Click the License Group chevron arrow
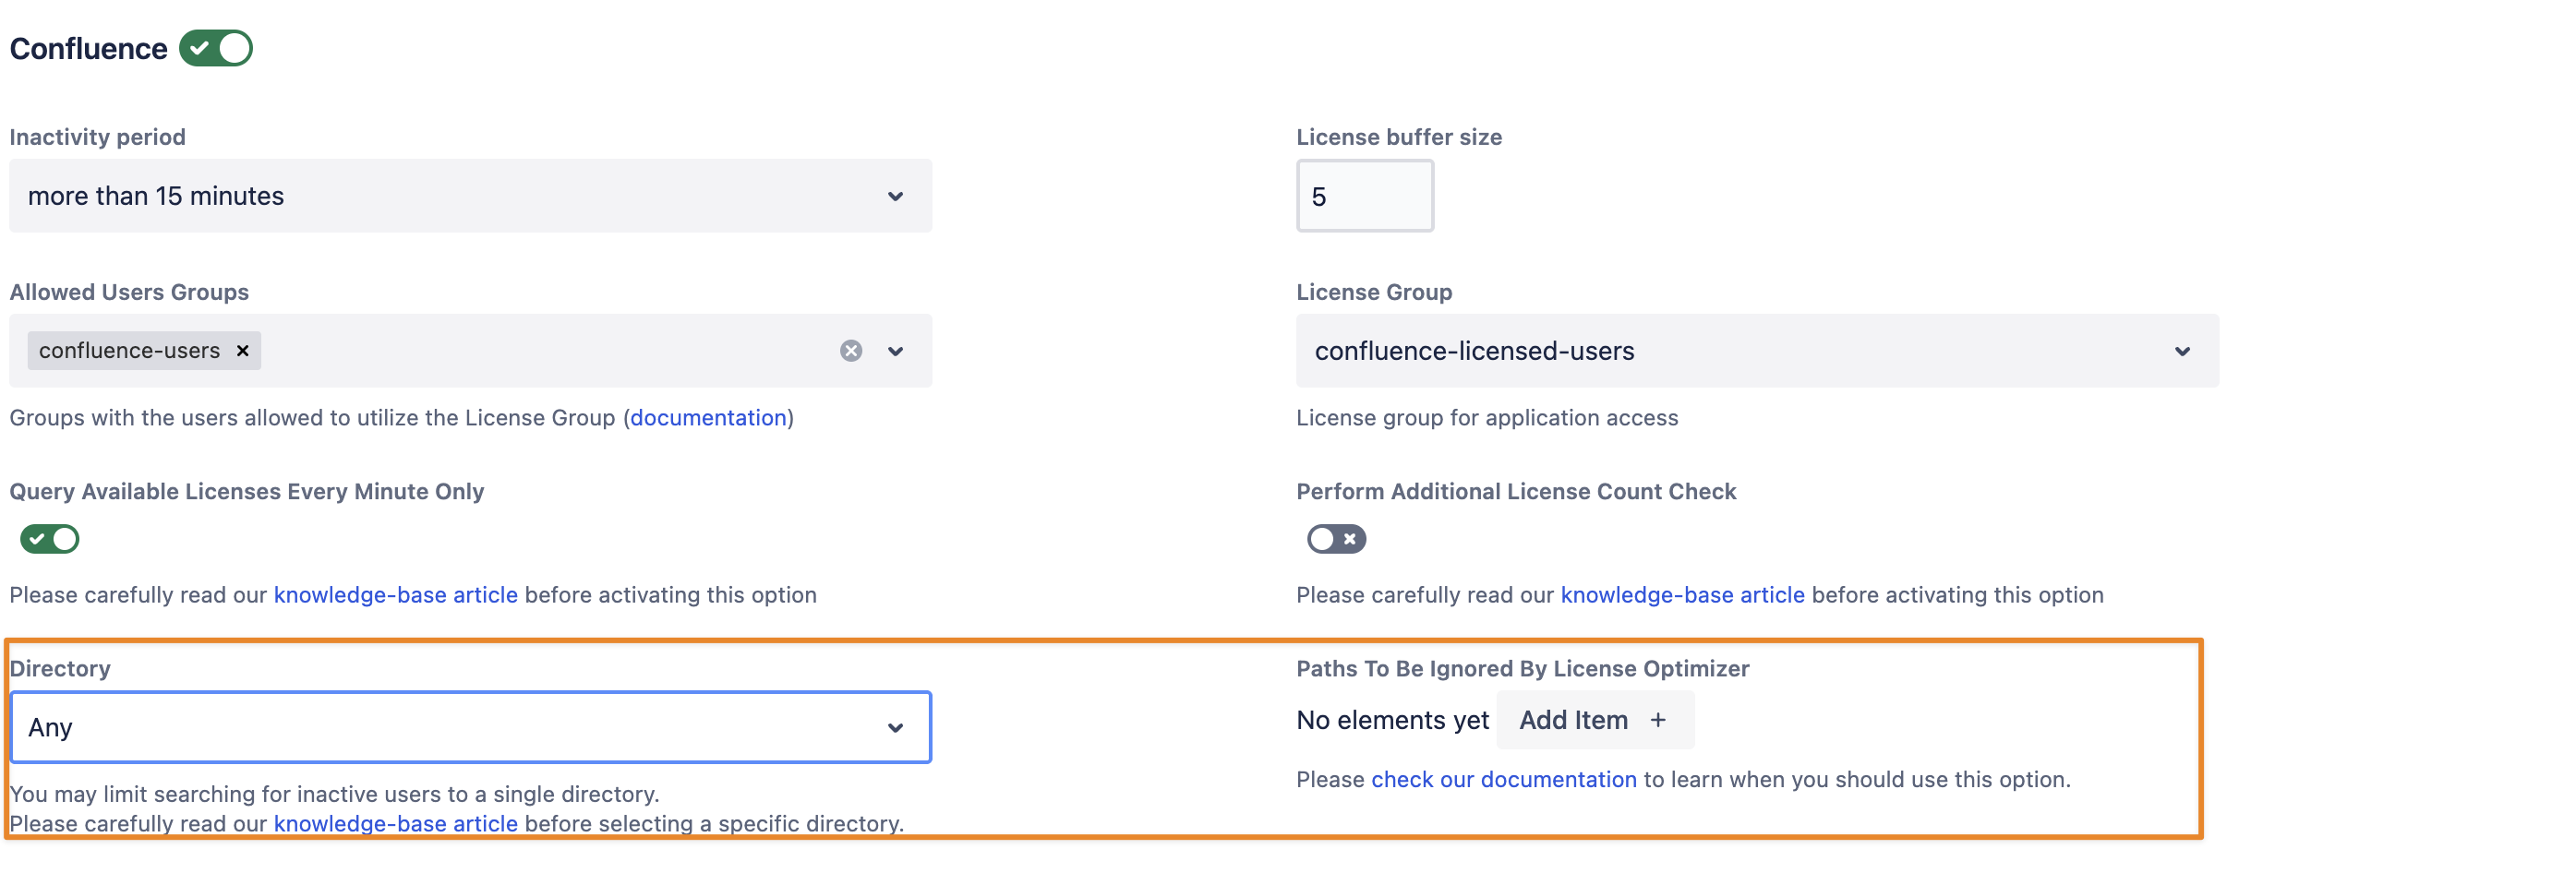 [x=2182, y=352]
